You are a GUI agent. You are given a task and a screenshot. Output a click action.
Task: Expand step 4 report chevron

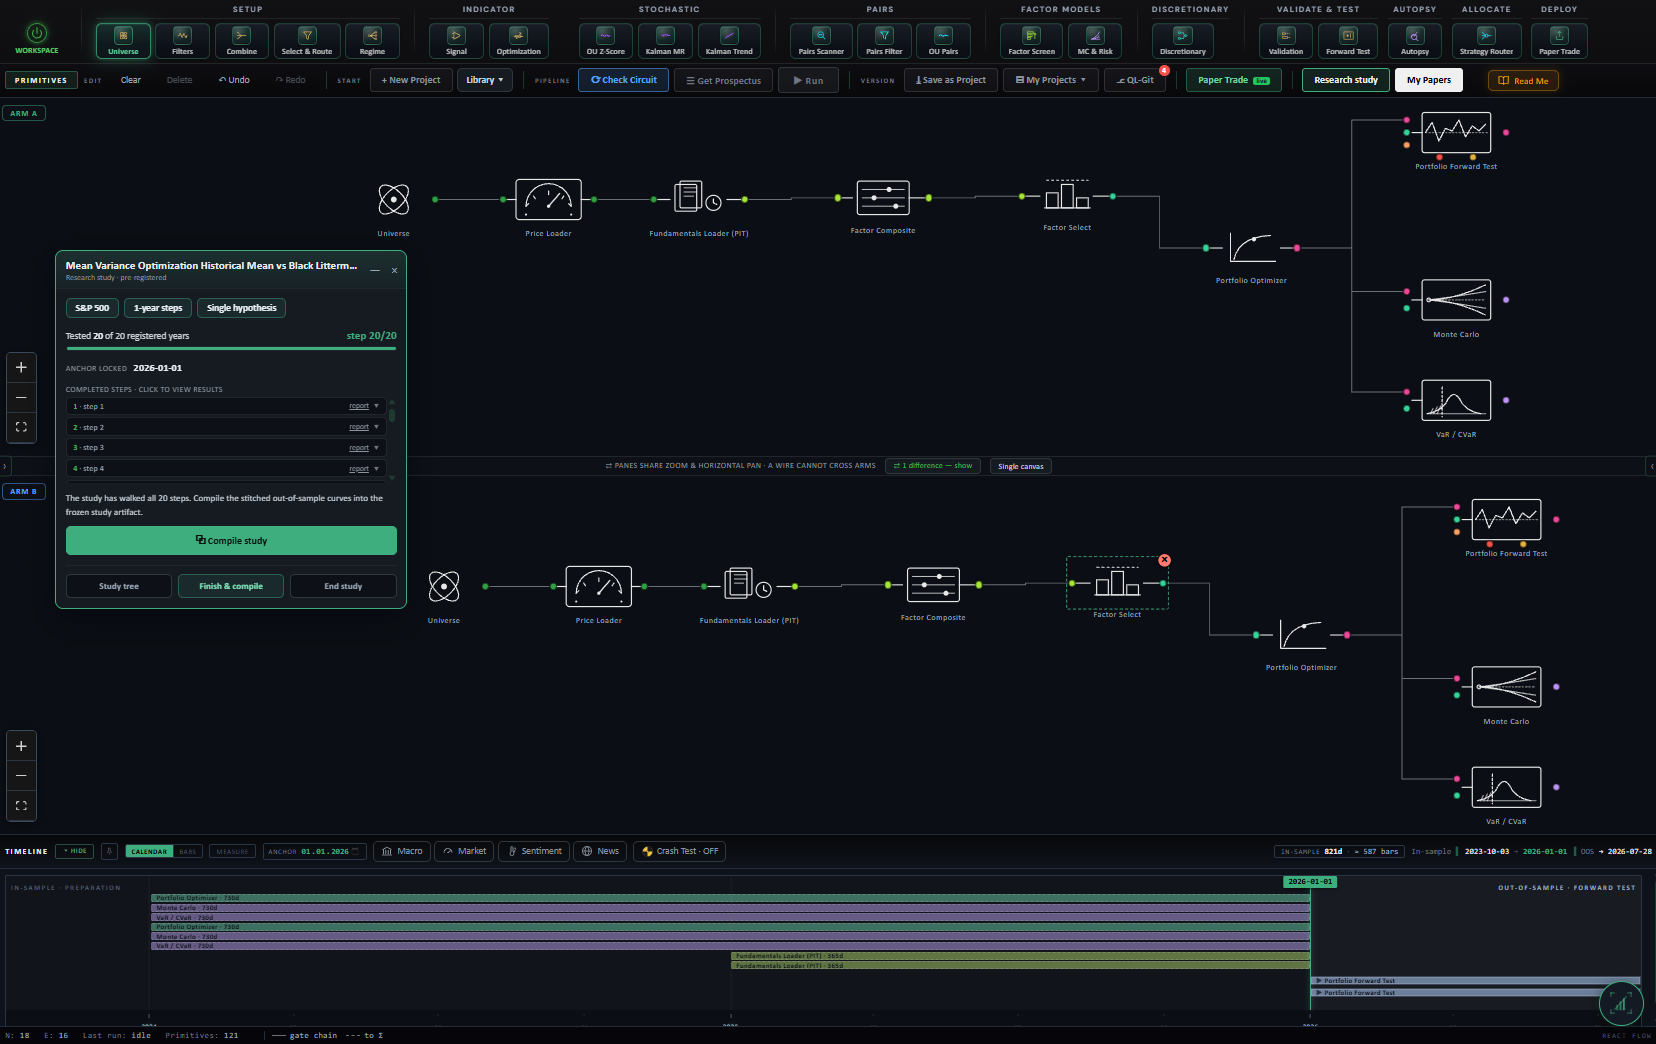(377, 469)
